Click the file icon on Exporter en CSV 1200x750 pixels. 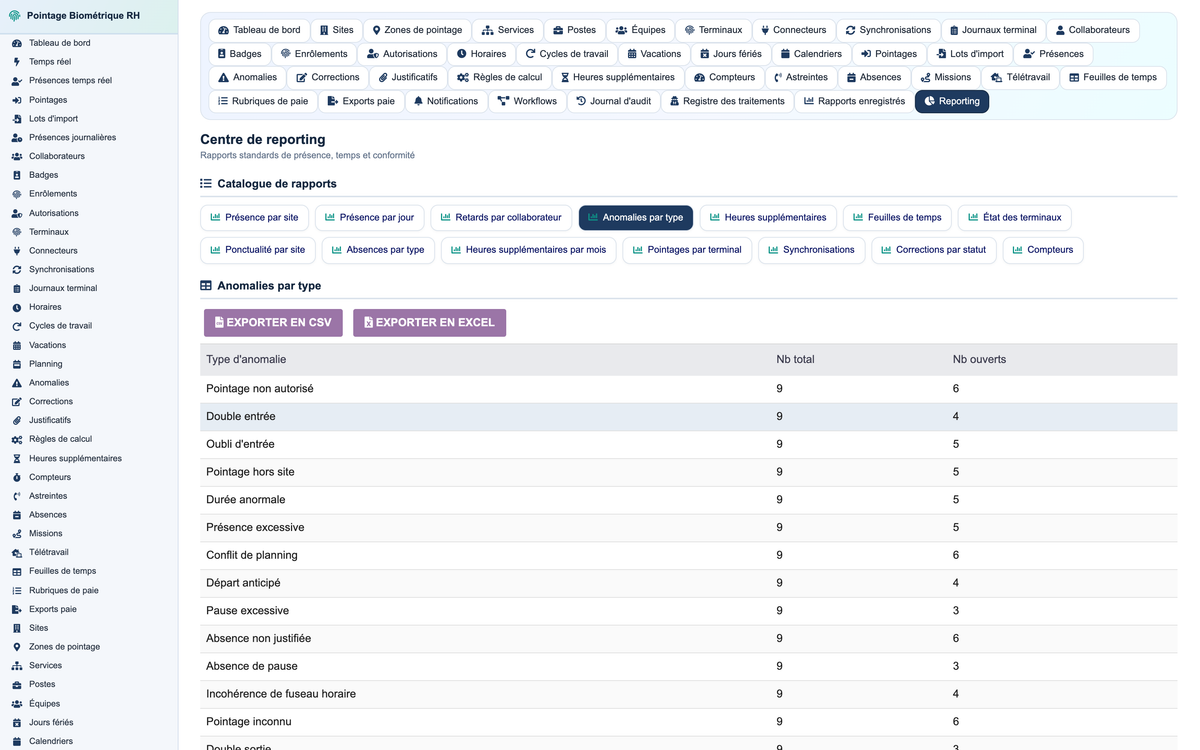219,323
